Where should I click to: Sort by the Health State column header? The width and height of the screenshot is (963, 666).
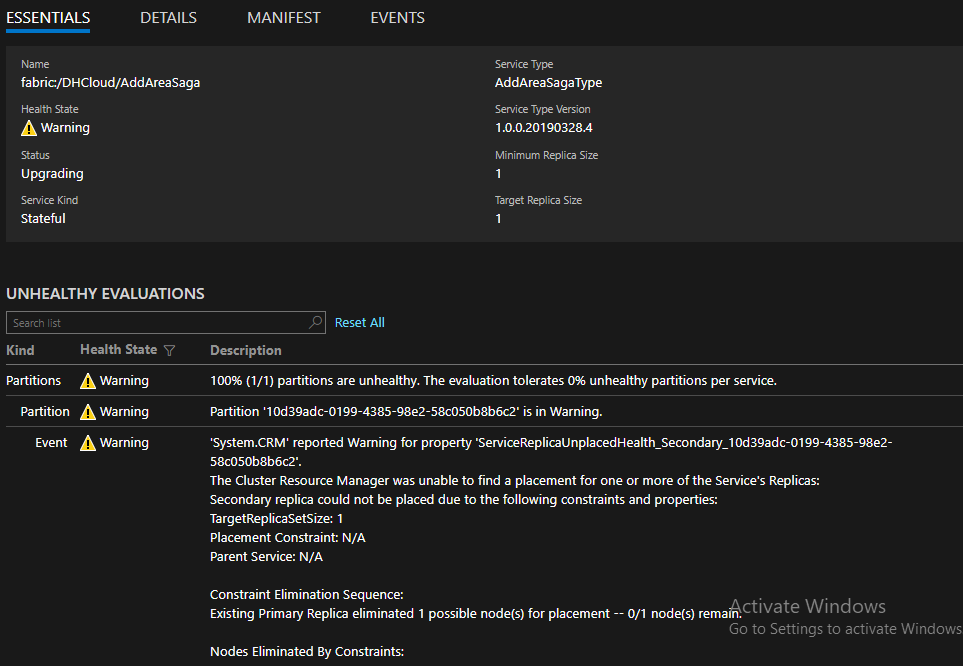pyautogui.click(x=119, y=350)
